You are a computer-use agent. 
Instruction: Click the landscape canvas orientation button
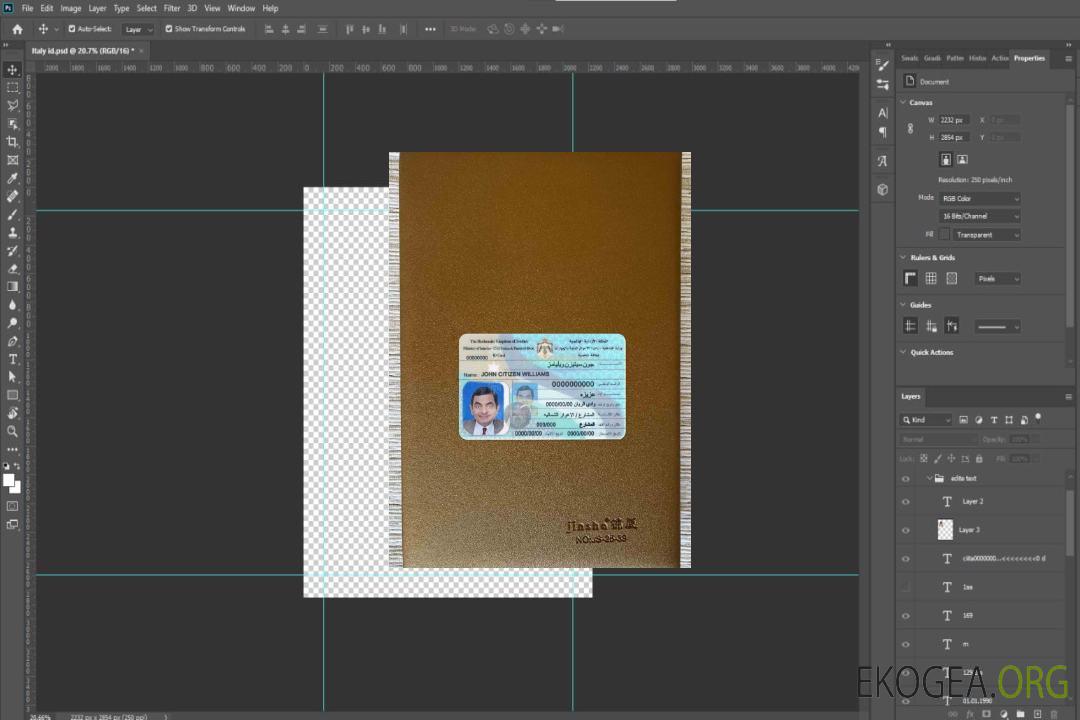962,159
